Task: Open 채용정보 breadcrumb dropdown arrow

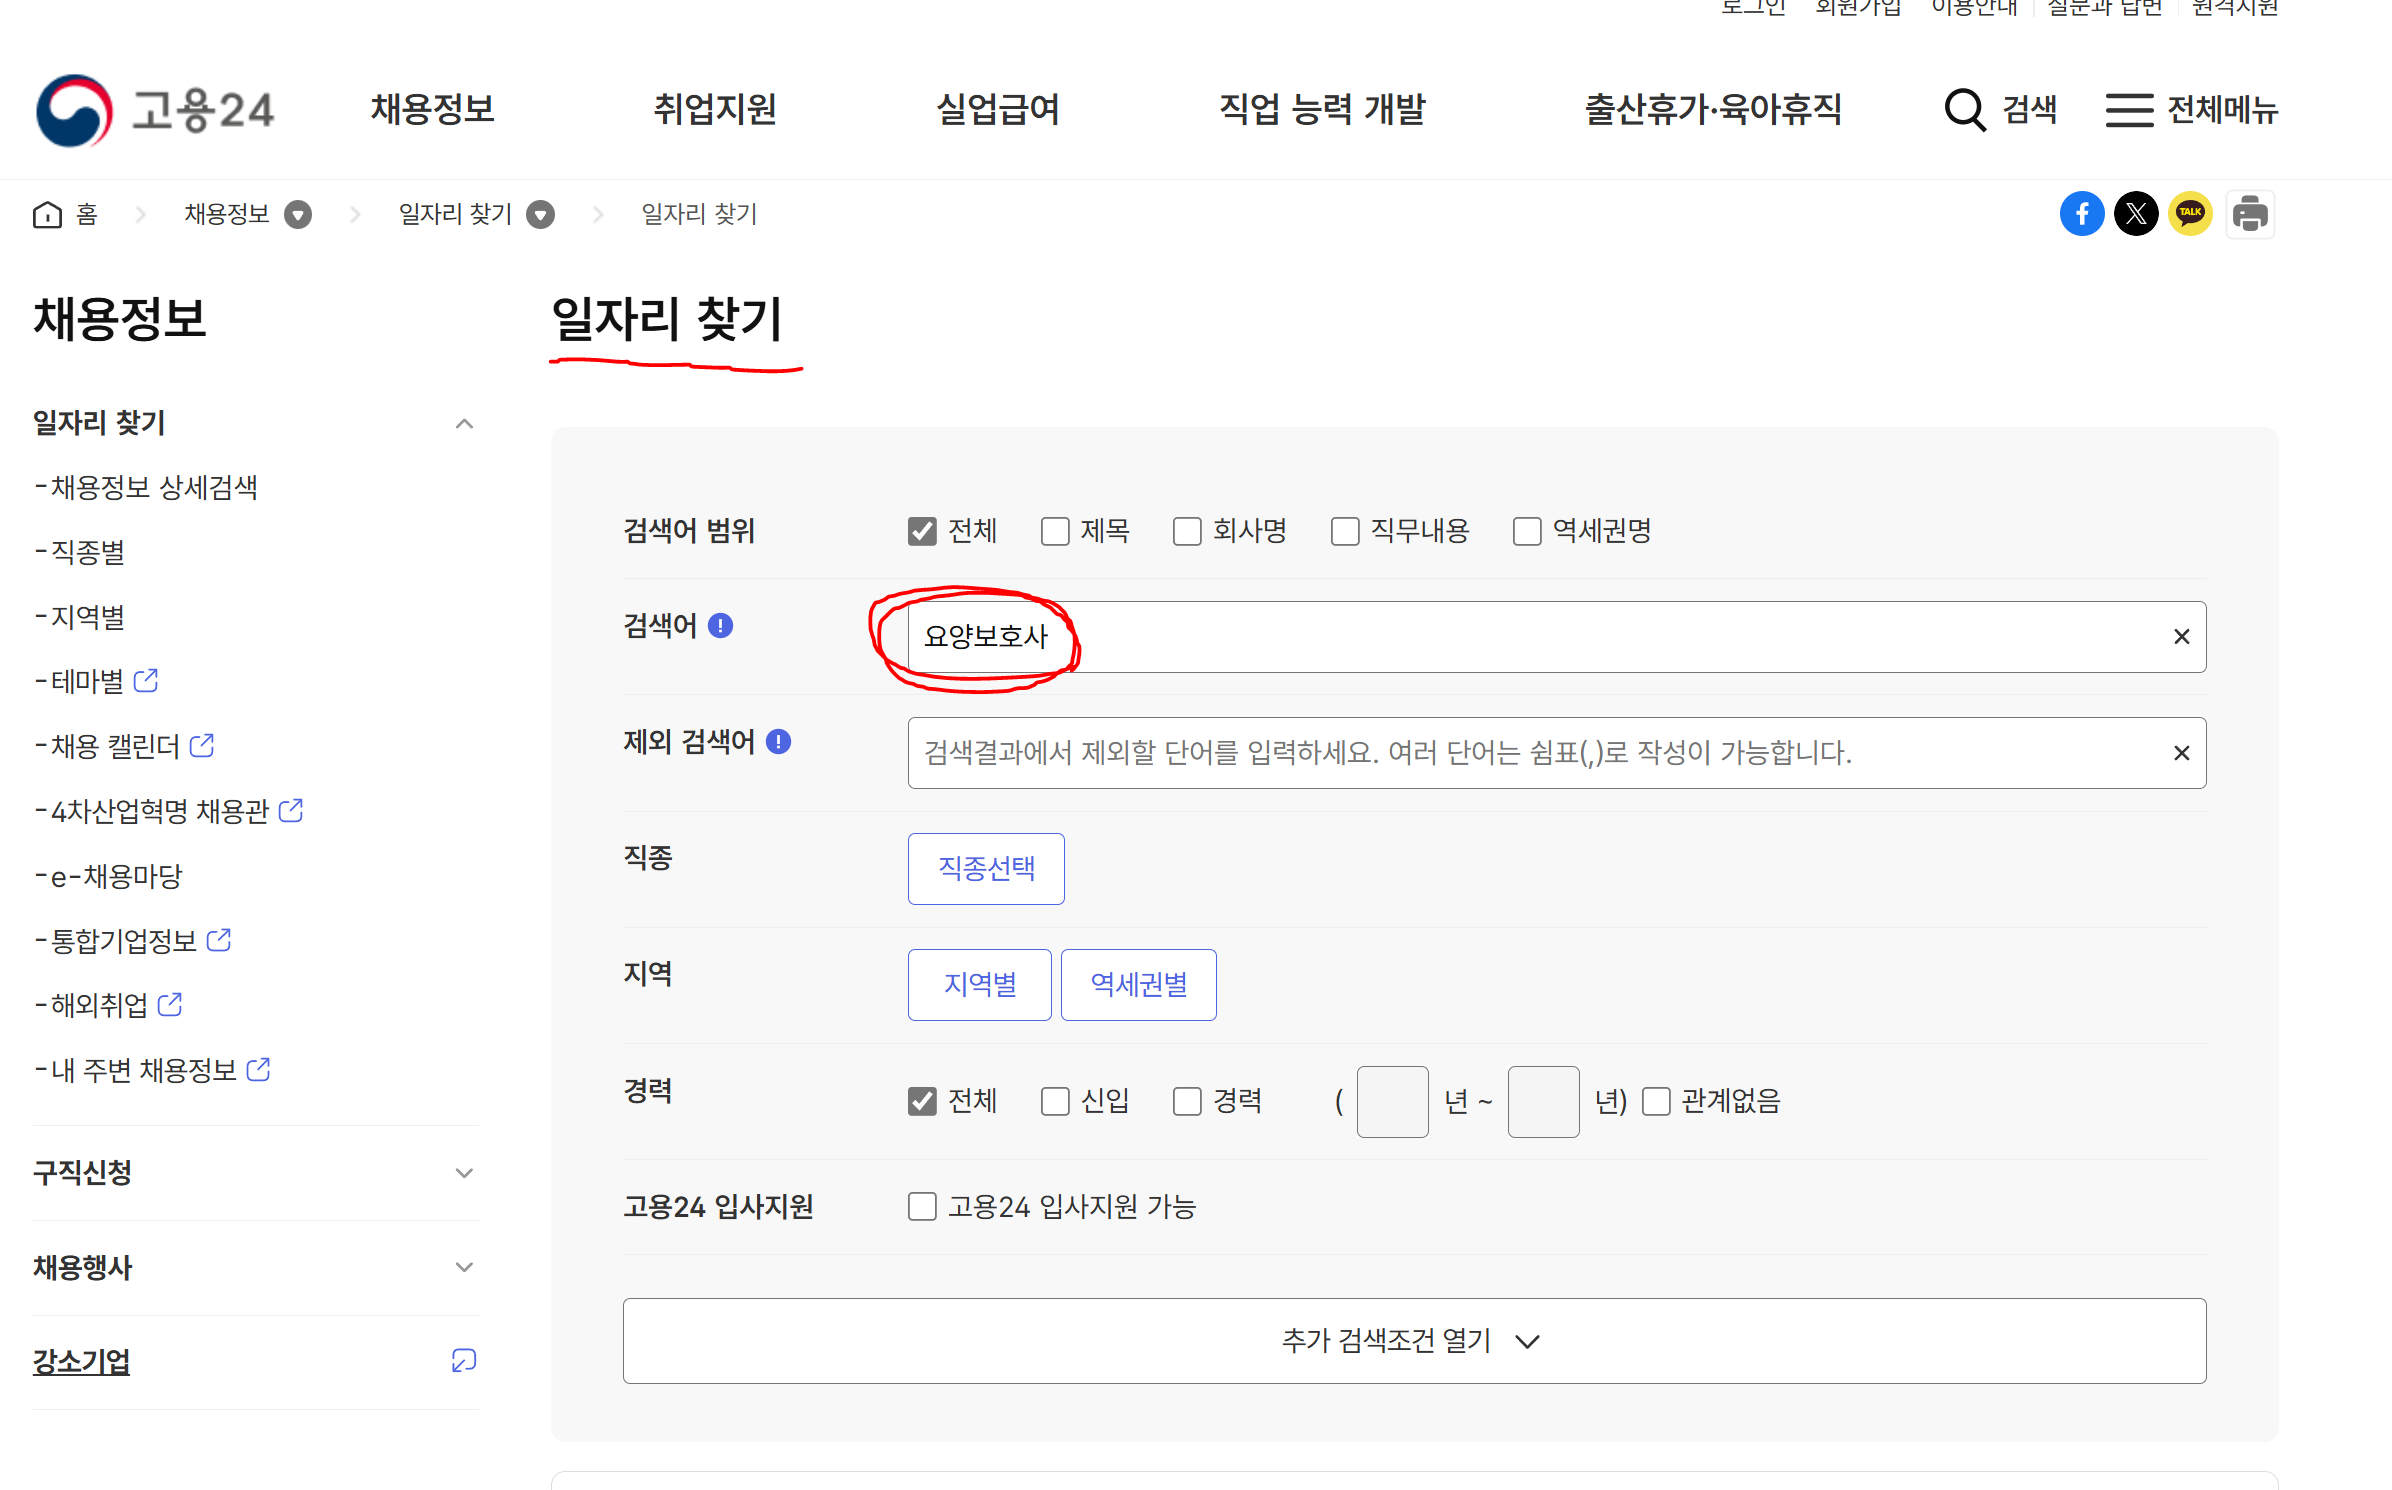Action: click(298, 215)
